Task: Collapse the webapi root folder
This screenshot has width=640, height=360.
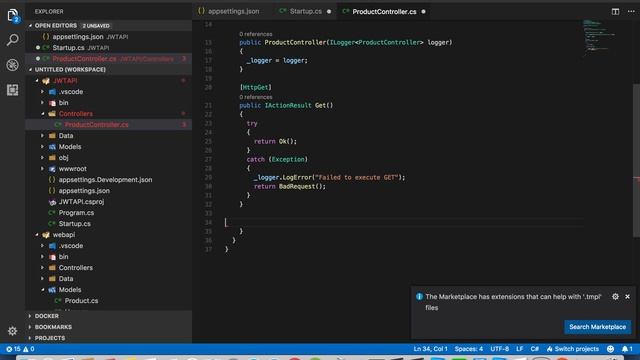Action: 37,235
